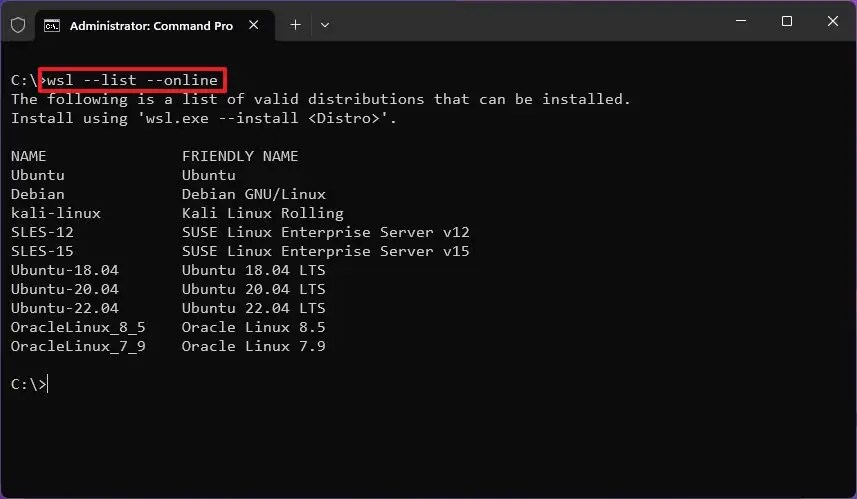This screenshot has width=857, height=499.
Task: Click 'OracleLinux_8_5' distribution name
Action: coord(78,327)
